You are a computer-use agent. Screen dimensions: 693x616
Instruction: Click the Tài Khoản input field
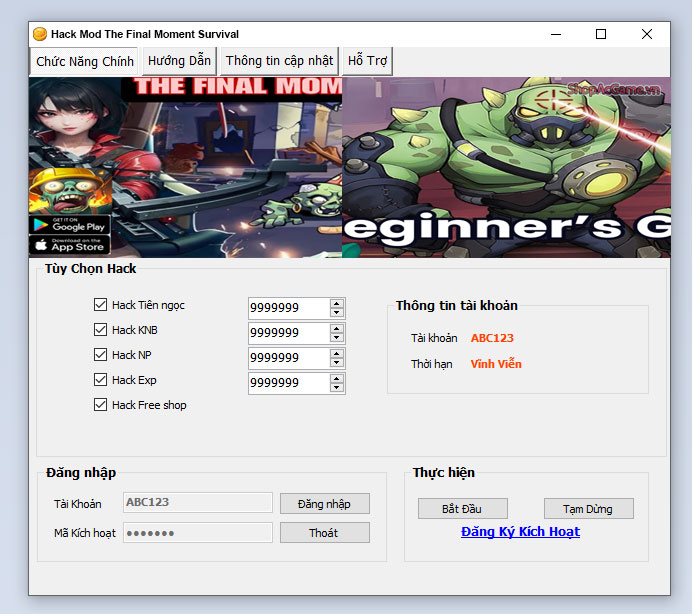198,502
